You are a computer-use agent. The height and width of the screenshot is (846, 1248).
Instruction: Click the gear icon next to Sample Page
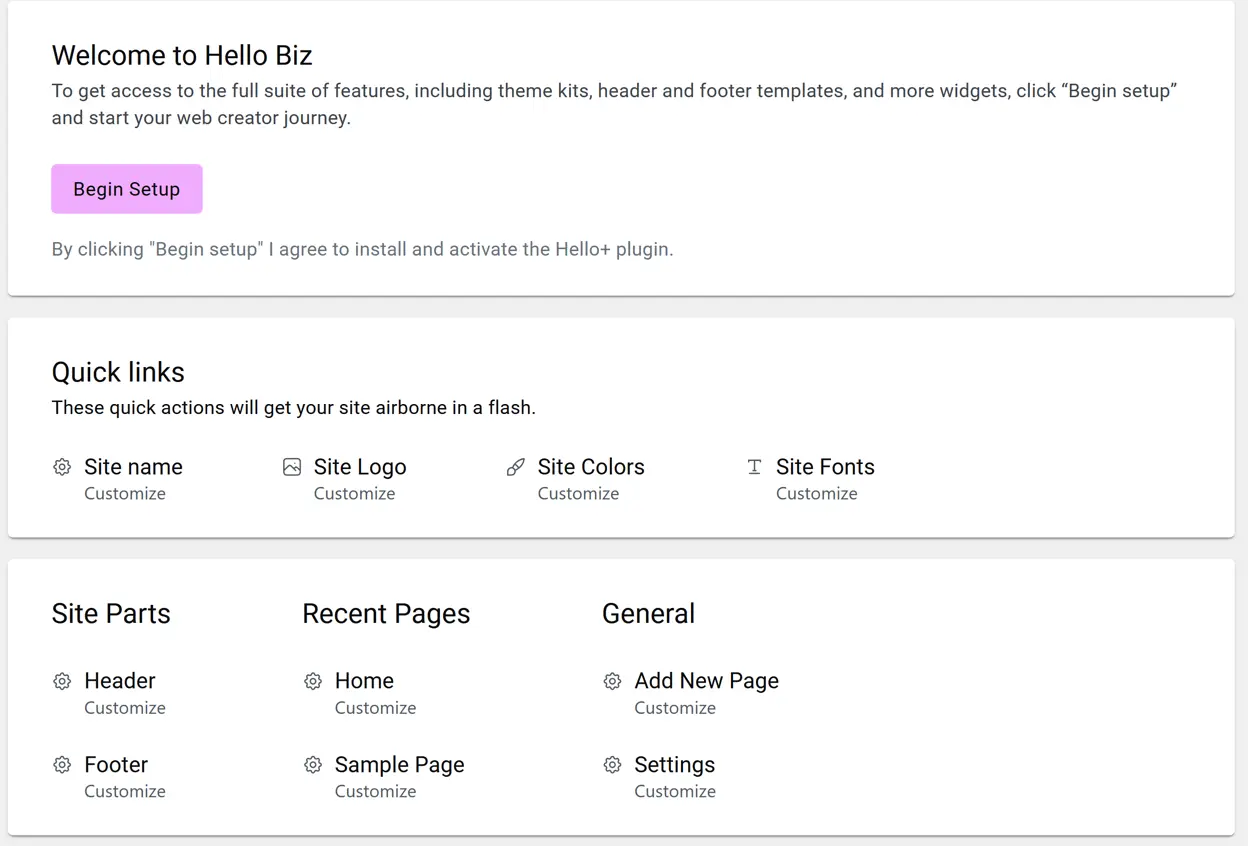click(313, 765)
